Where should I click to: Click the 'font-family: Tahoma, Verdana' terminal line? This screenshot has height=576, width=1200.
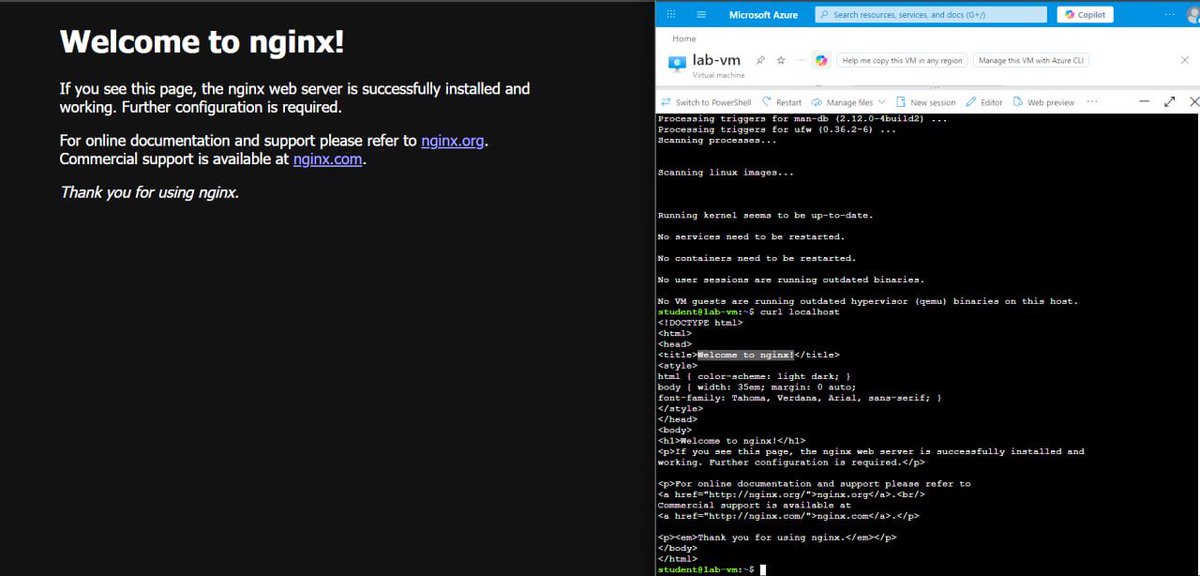[x=799, y=398]
